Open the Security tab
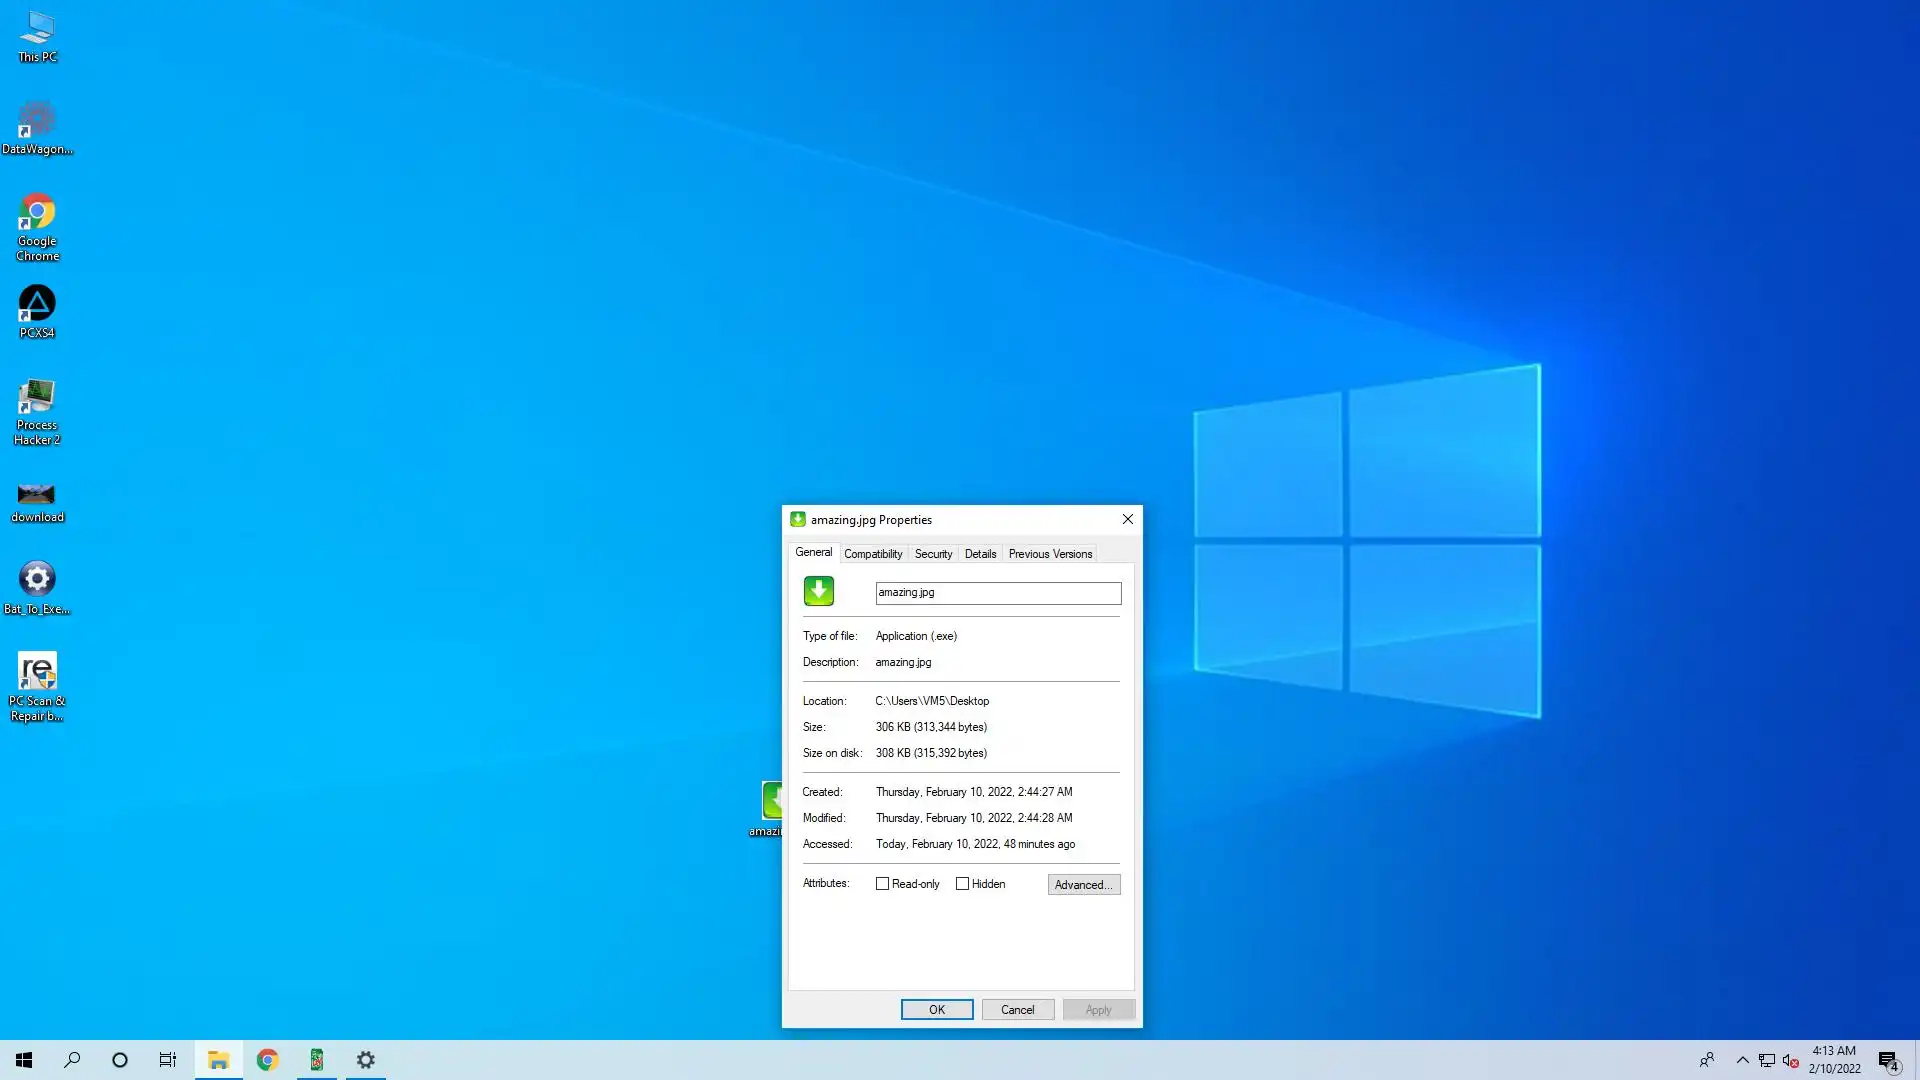The height and width of the screenshot is (1080, 1920). point(933,554)
